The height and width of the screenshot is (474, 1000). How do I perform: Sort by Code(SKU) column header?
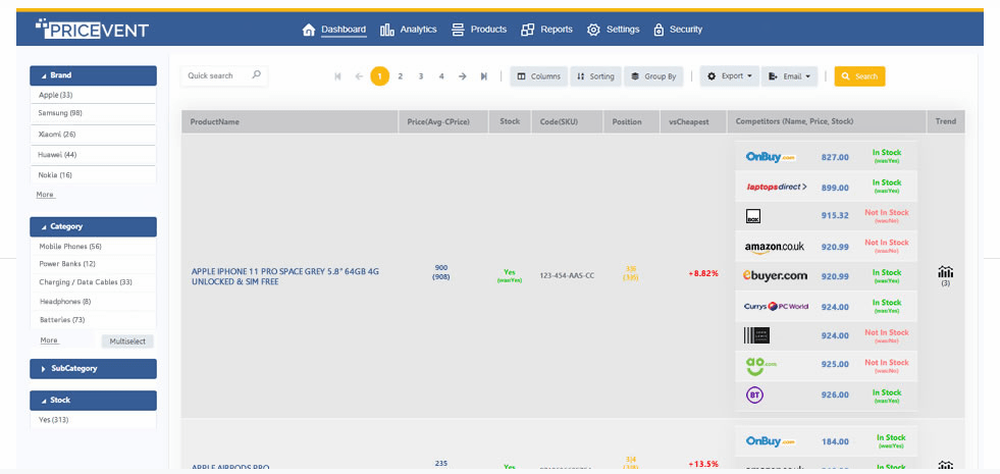point(567,122)
